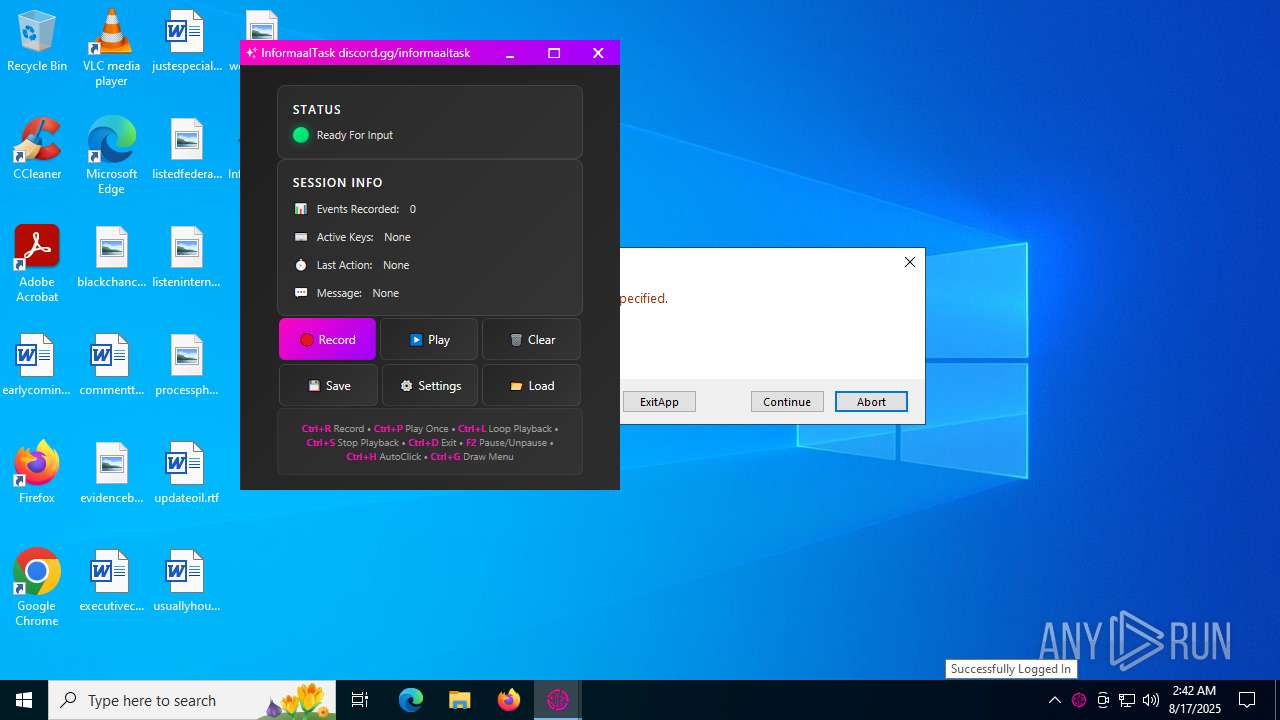Close the InformaalTask window
This screenshot has height=720, width=1280.
click(598, 53)
